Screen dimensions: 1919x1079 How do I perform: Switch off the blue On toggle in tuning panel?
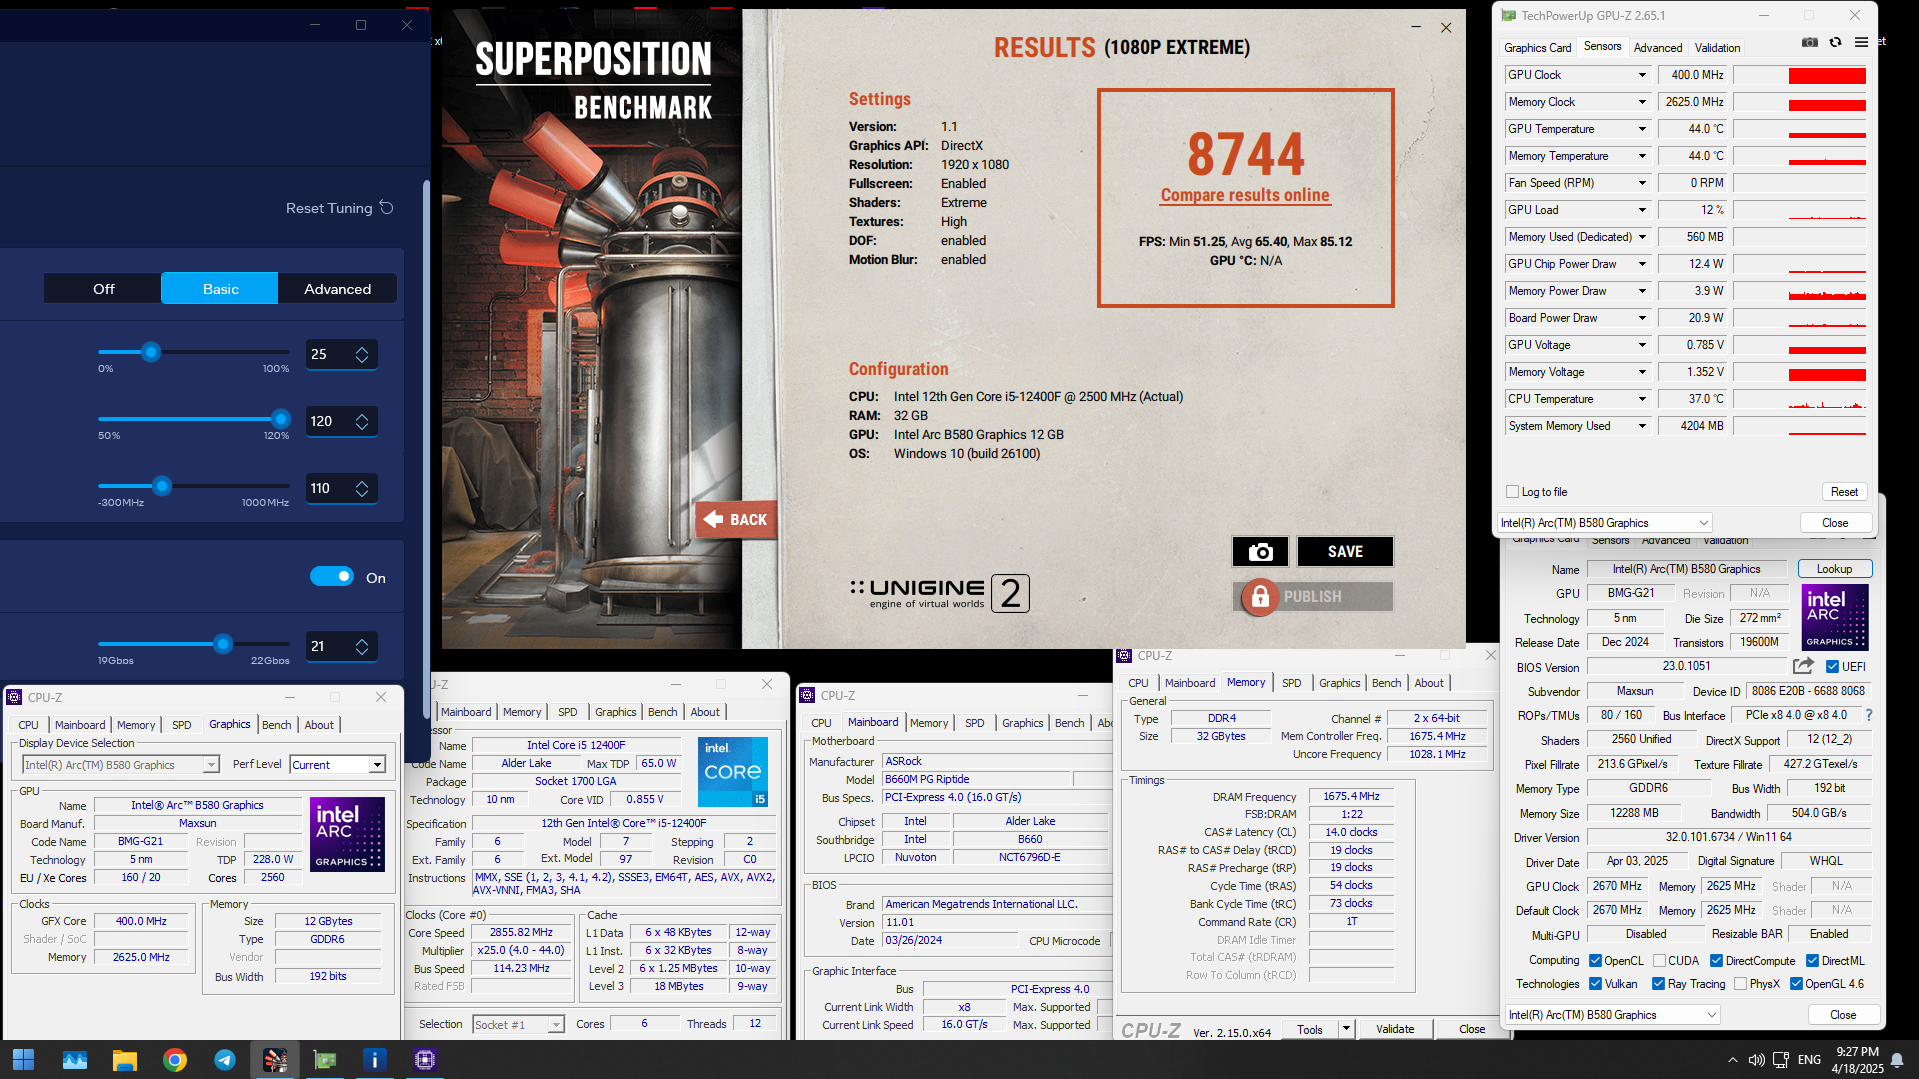coord(332,576)
